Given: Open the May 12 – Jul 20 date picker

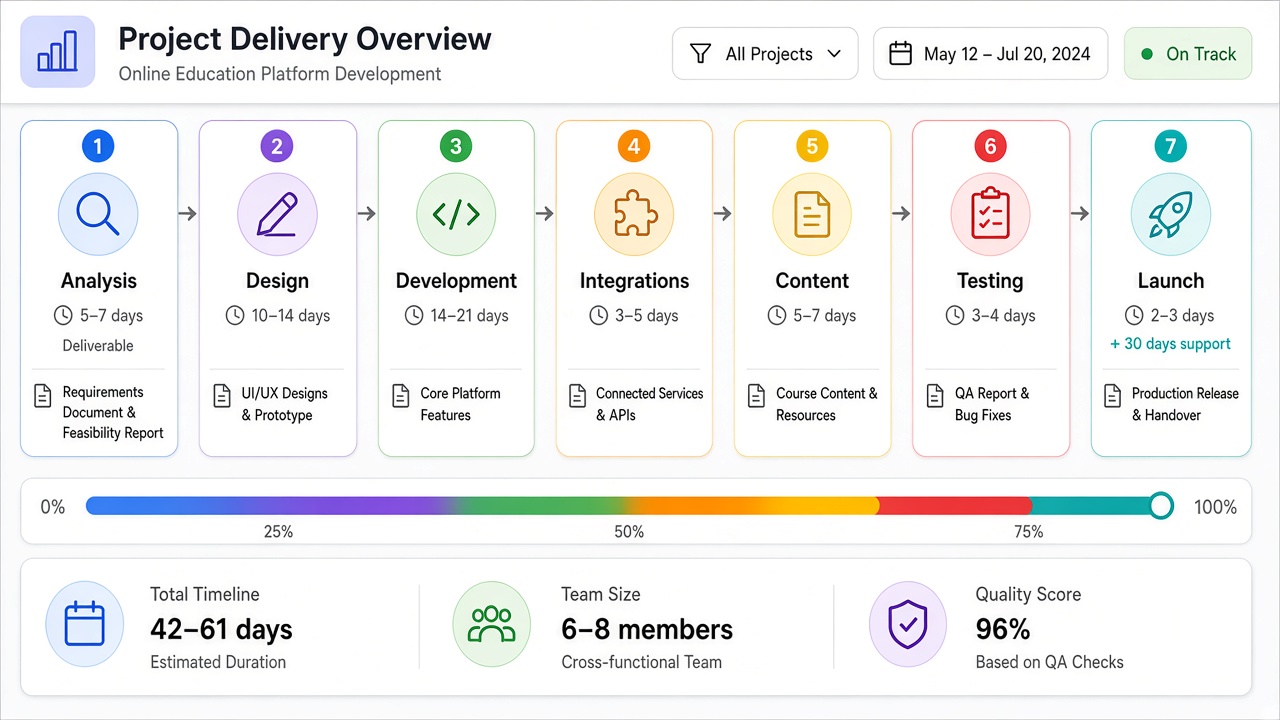Looking at the screenshot, I should 990,54.
